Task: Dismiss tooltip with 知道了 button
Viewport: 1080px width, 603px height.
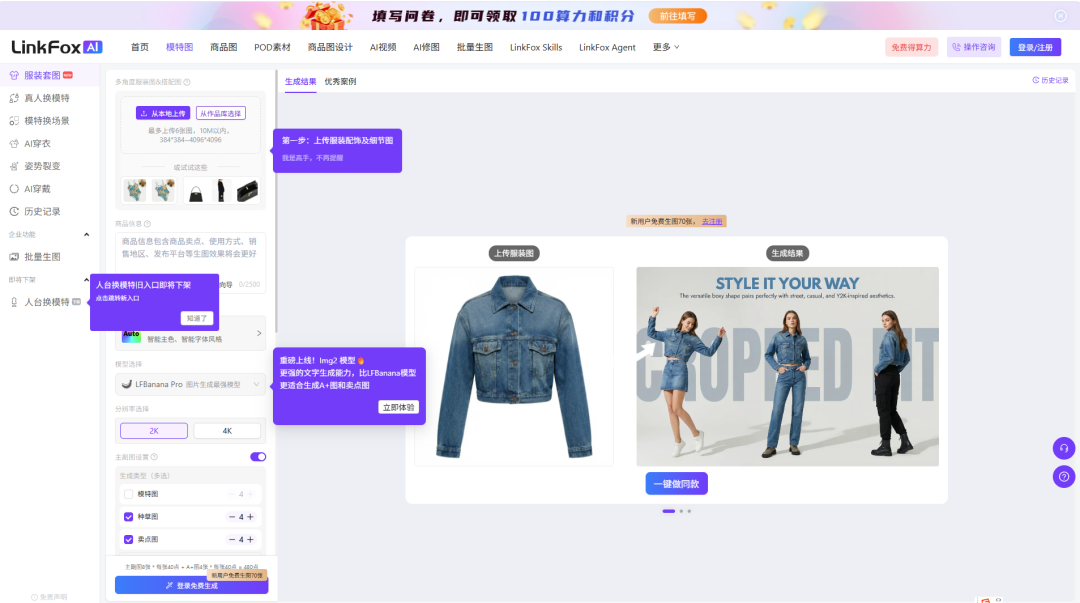Action: point(197,318)
